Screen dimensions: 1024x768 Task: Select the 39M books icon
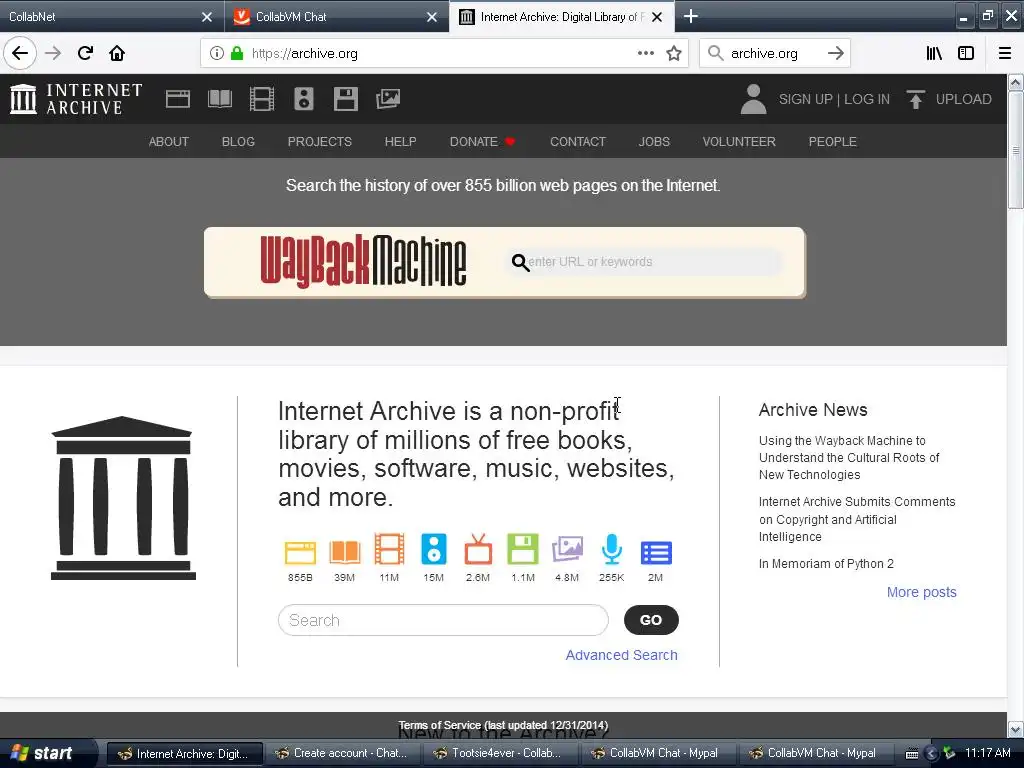pyautogui.click(x=345, y=552)
